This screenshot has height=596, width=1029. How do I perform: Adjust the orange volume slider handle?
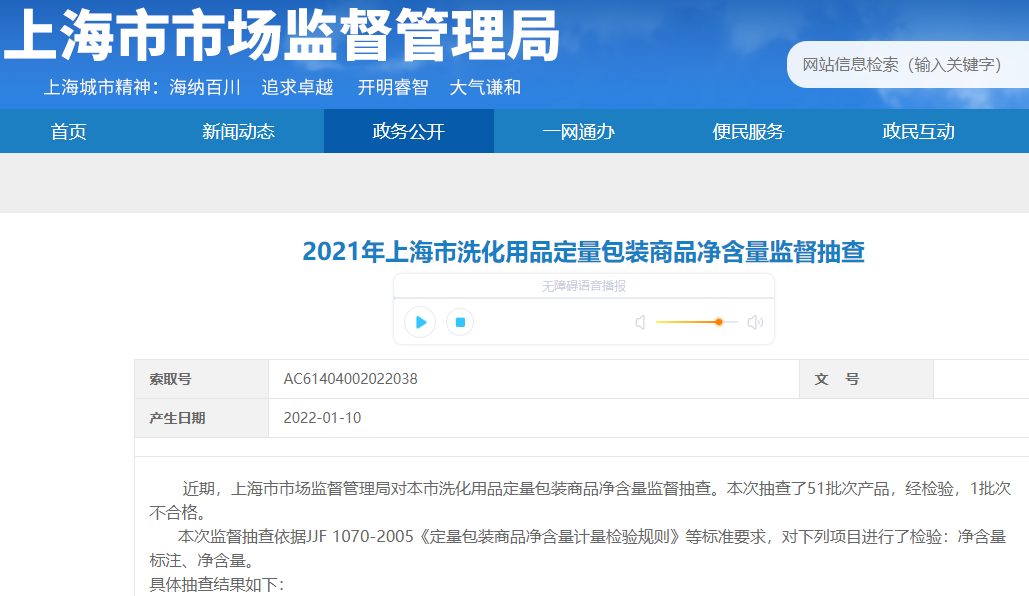click(x=719, y=322)
